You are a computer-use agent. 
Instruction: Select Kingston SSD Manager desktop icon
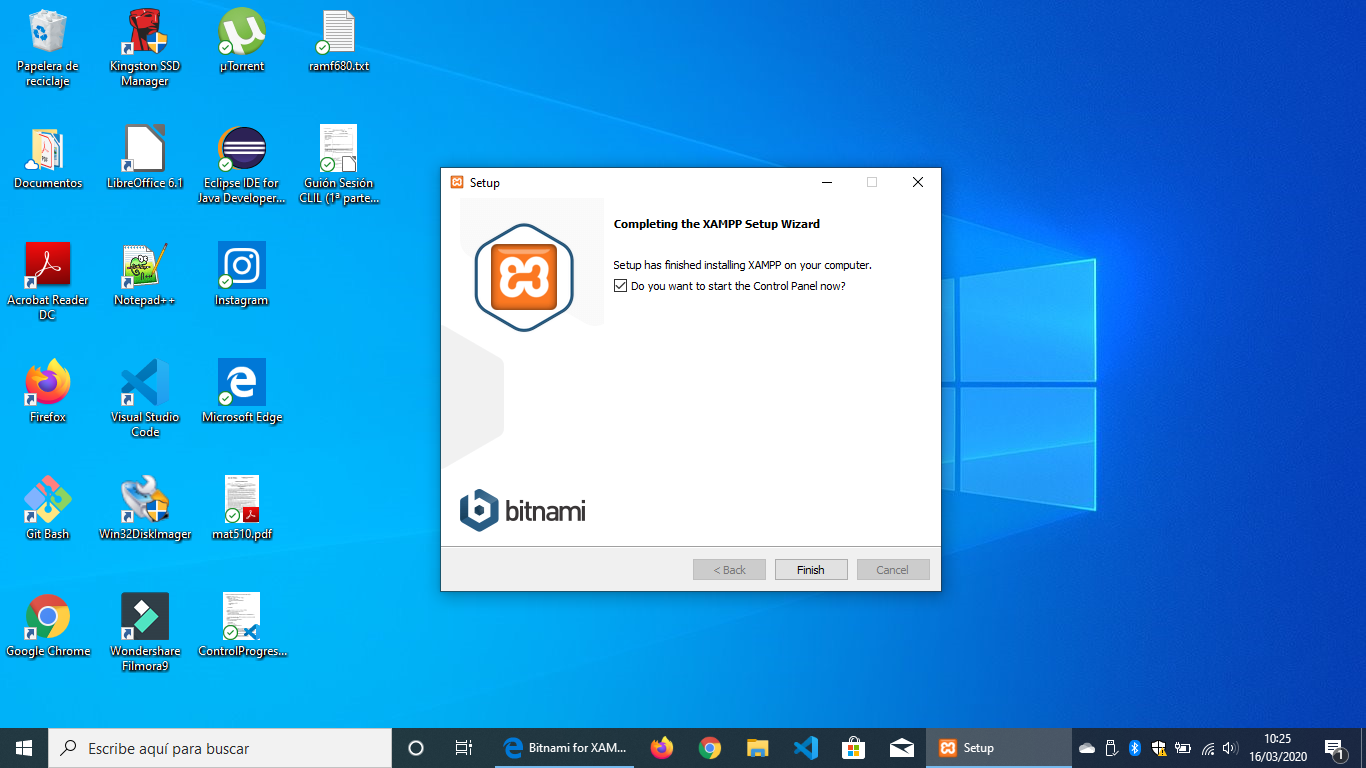pos(145,48)
